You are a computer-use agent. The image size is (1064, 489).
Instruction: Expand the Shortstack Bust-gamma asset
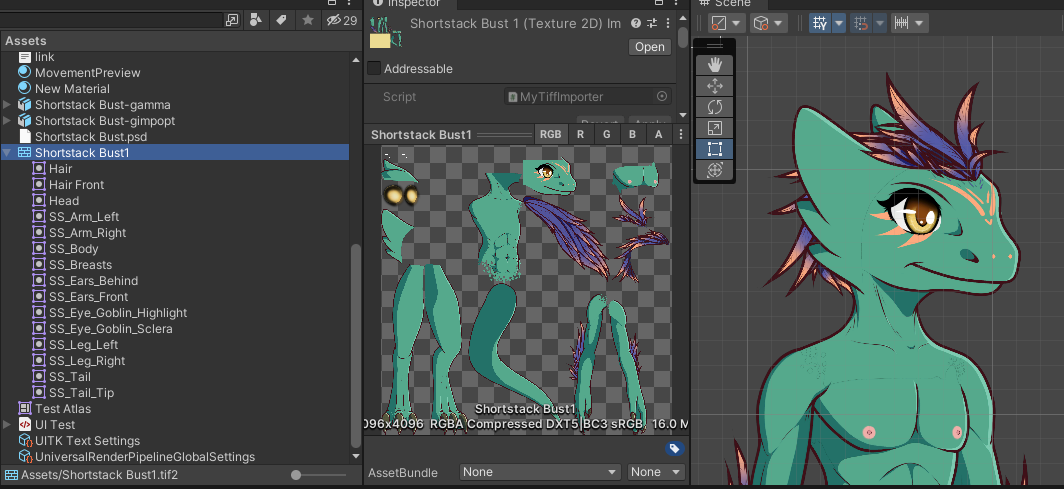pyautogui.click(x=8, y=105)
